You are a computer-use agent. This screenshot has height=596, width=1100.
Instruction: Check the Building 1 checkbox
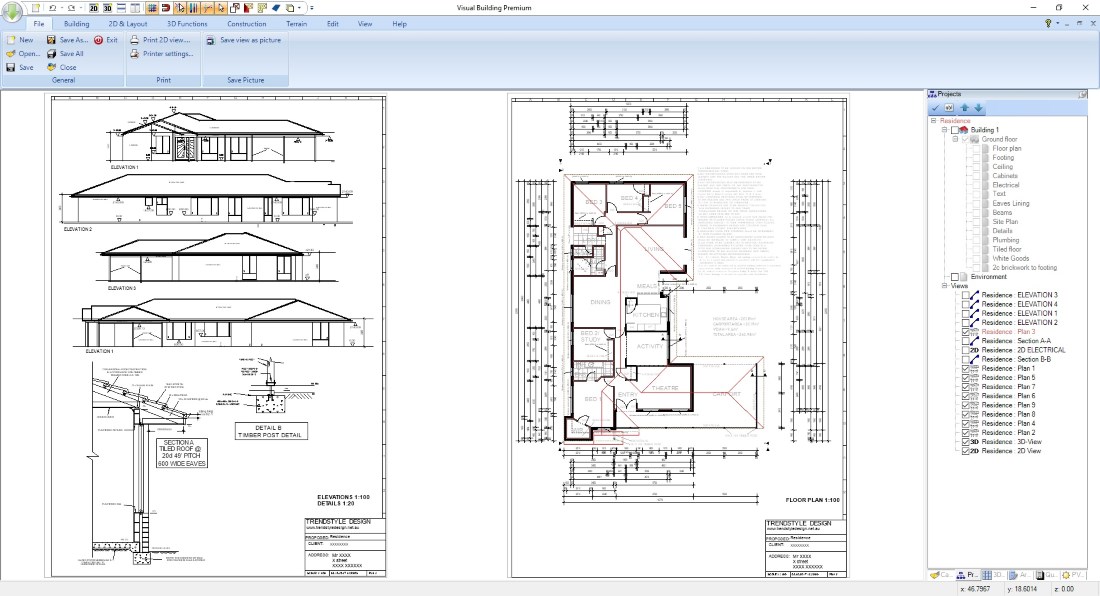click(x=955, y=130)
